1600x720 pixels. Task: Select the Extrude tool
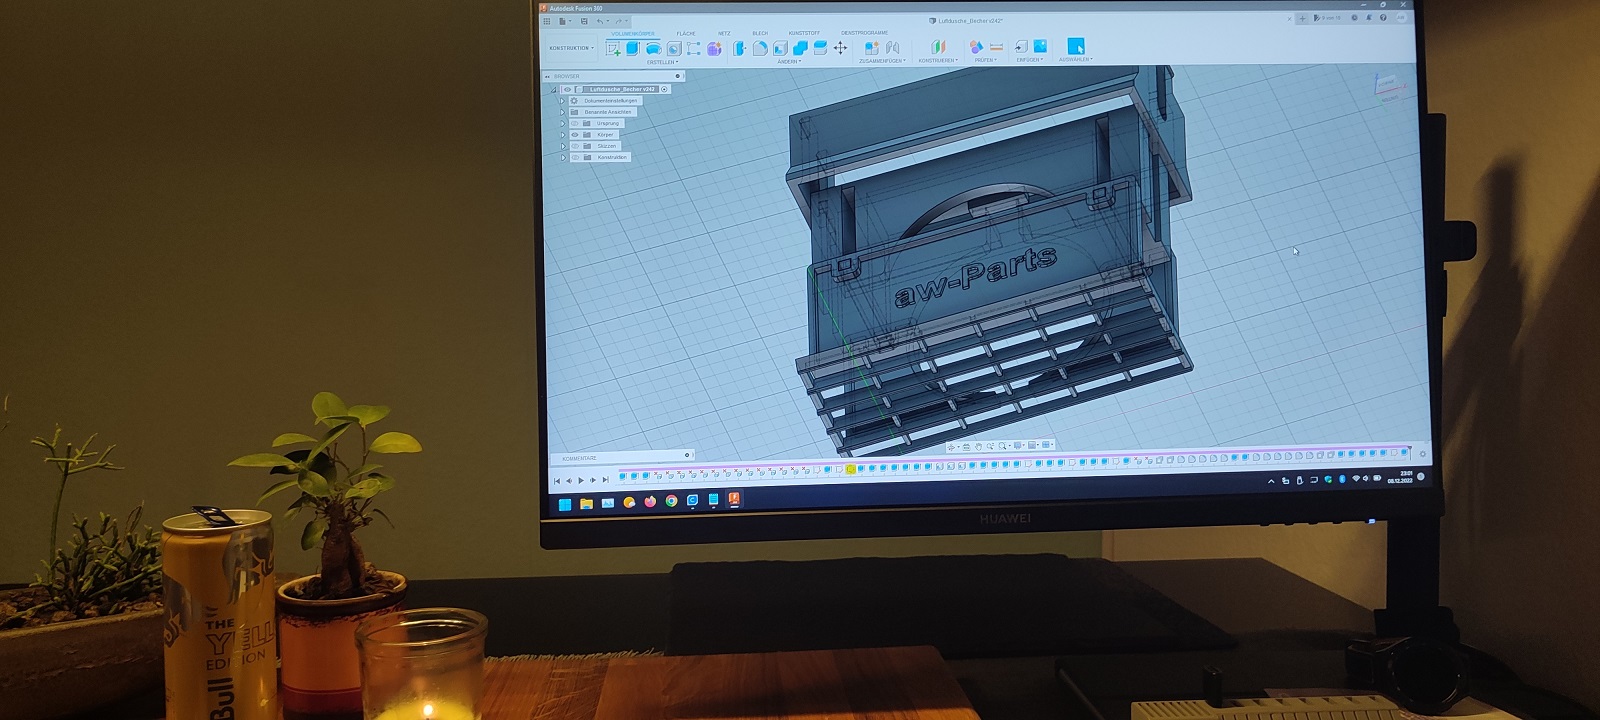633,48
